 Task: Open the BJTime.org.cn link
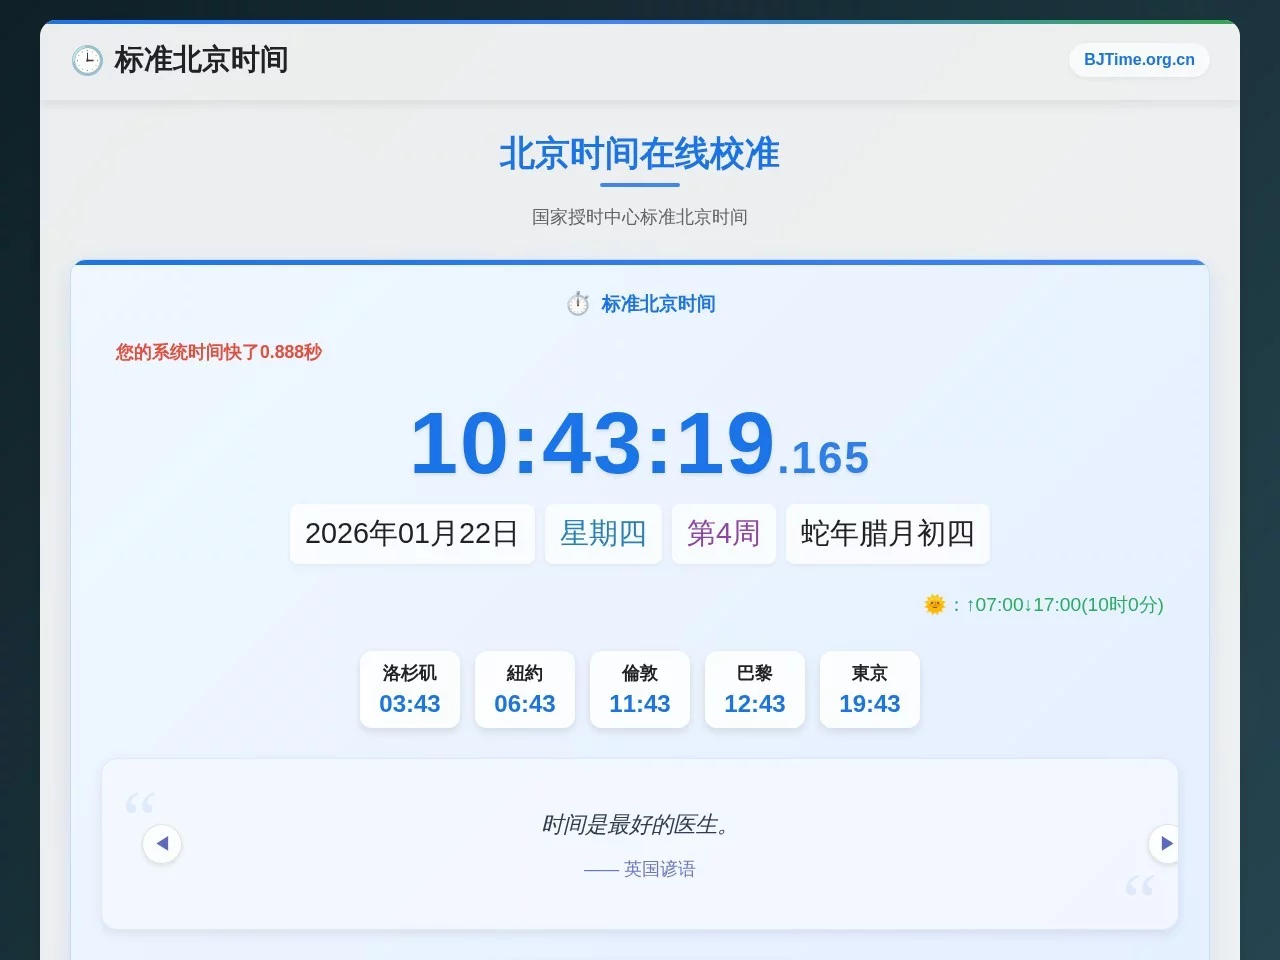(1138, 60)
